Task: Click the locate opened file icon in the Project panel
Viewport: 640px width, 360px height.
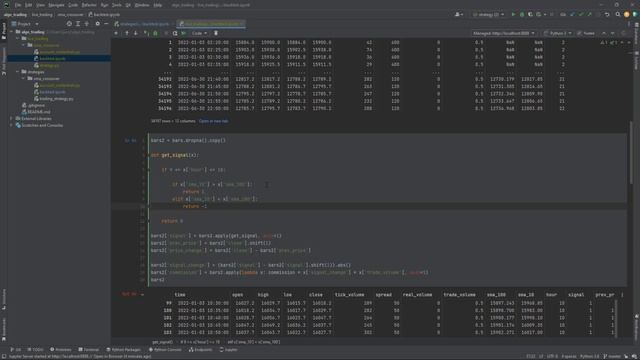Action: point(69,24)
